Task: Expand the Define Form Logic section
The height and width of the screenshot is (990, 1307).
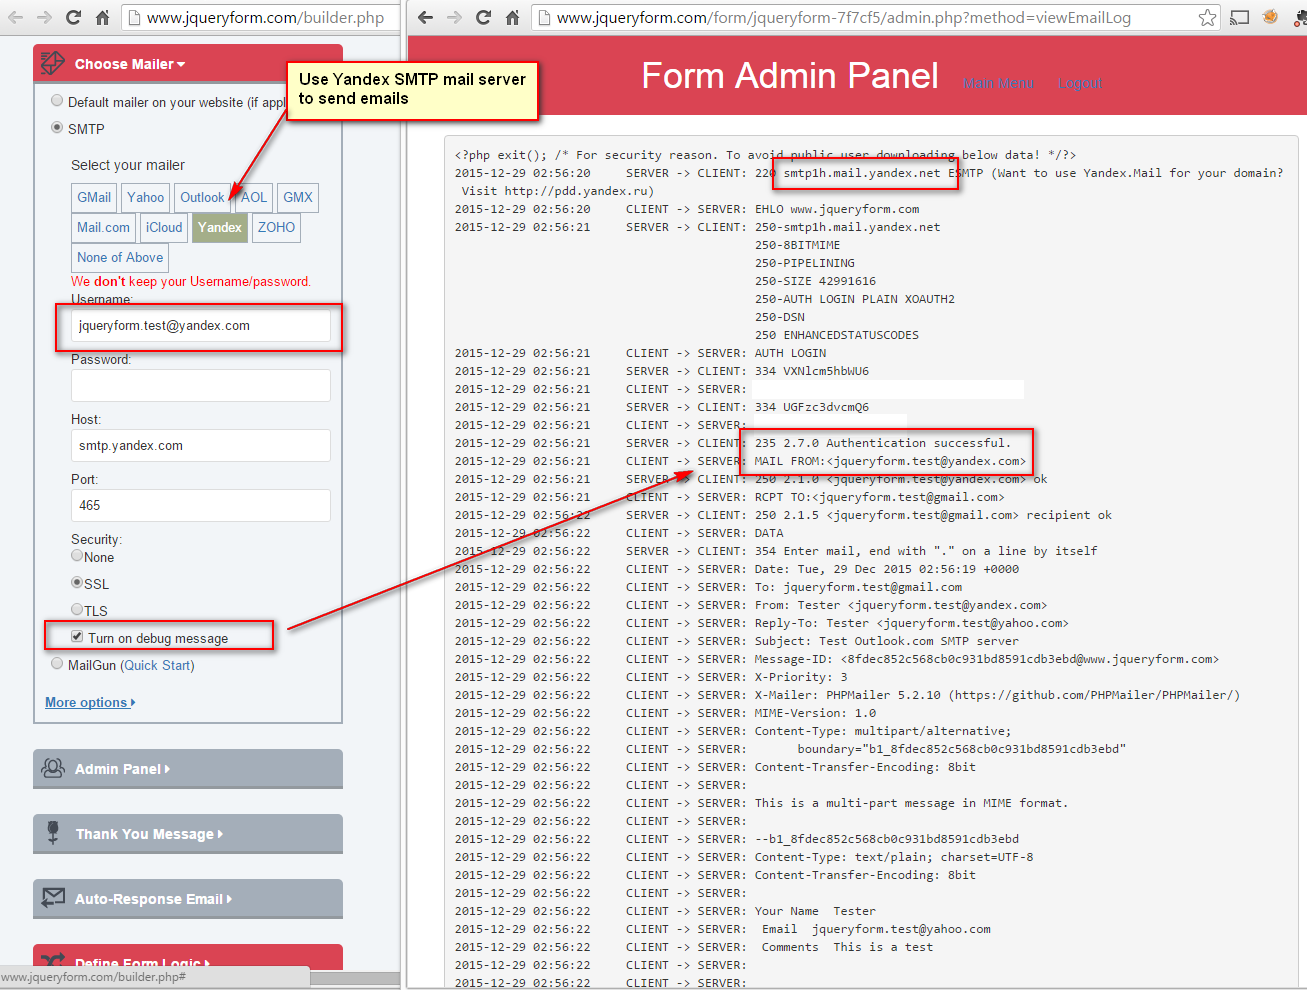Action: [142, 963]
